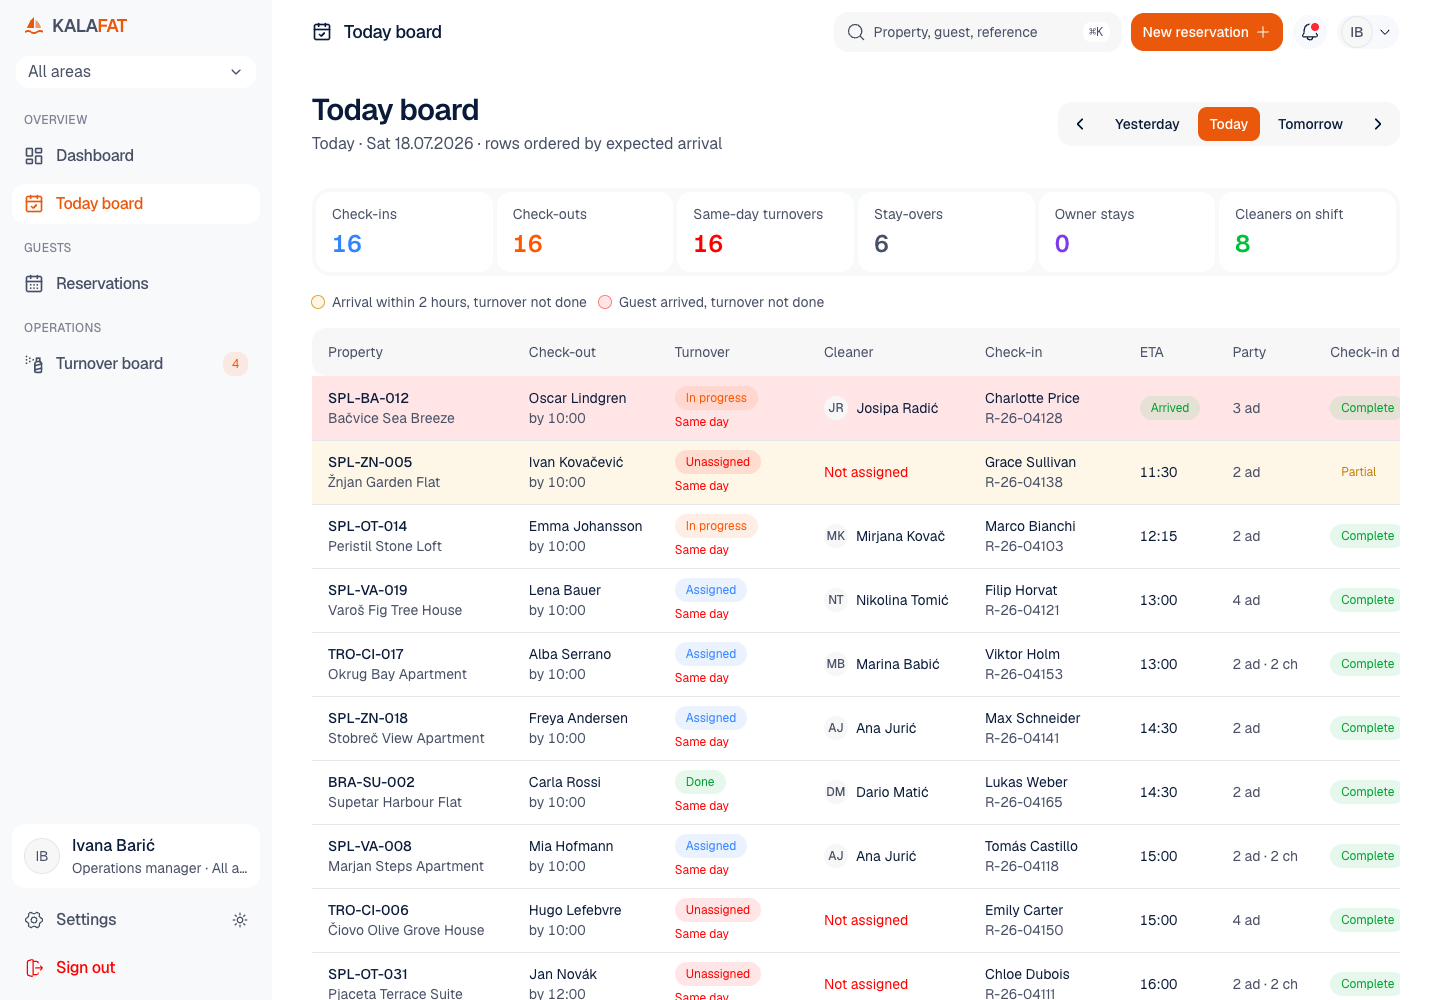Go to previous day arrow
Image resolution: width=1440 pixels, height=1000 pixels.
(1080, 124)
